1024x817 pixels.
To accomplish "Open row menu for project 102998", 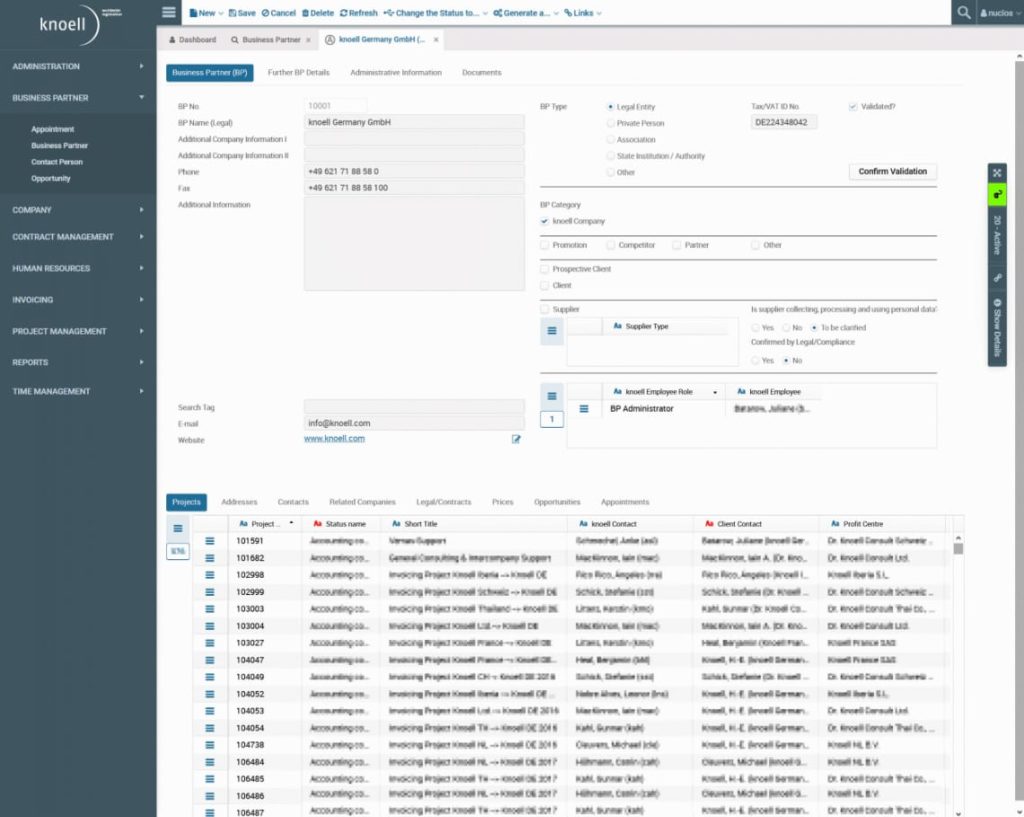I will tap(210, 575).
